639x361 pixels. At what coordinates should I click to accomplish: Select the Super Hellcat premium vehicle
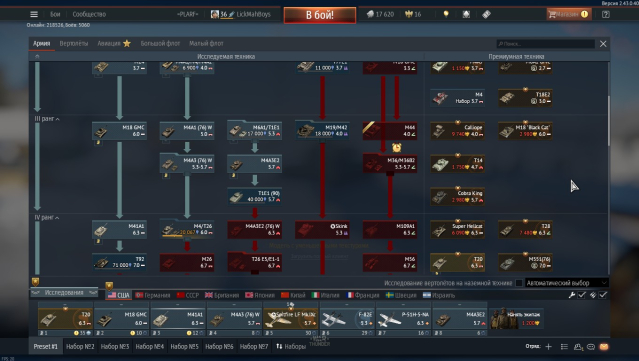tap(457, 229)
